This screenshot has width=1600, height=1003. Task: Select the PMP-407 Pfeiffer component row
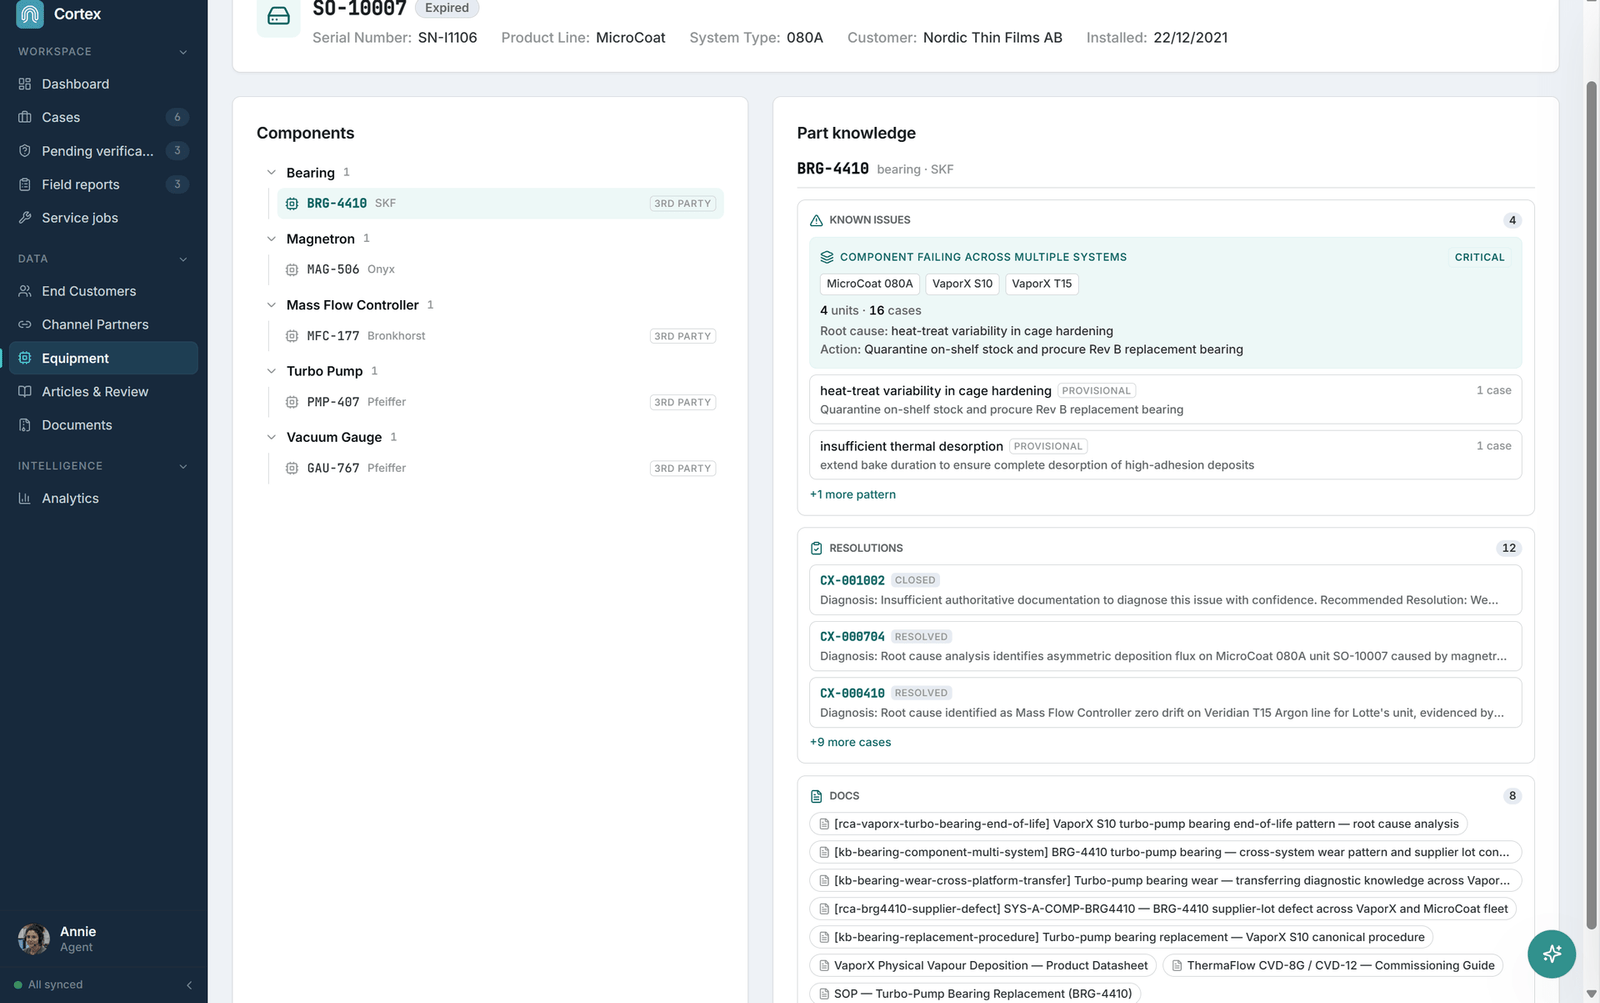pos(500,402)
